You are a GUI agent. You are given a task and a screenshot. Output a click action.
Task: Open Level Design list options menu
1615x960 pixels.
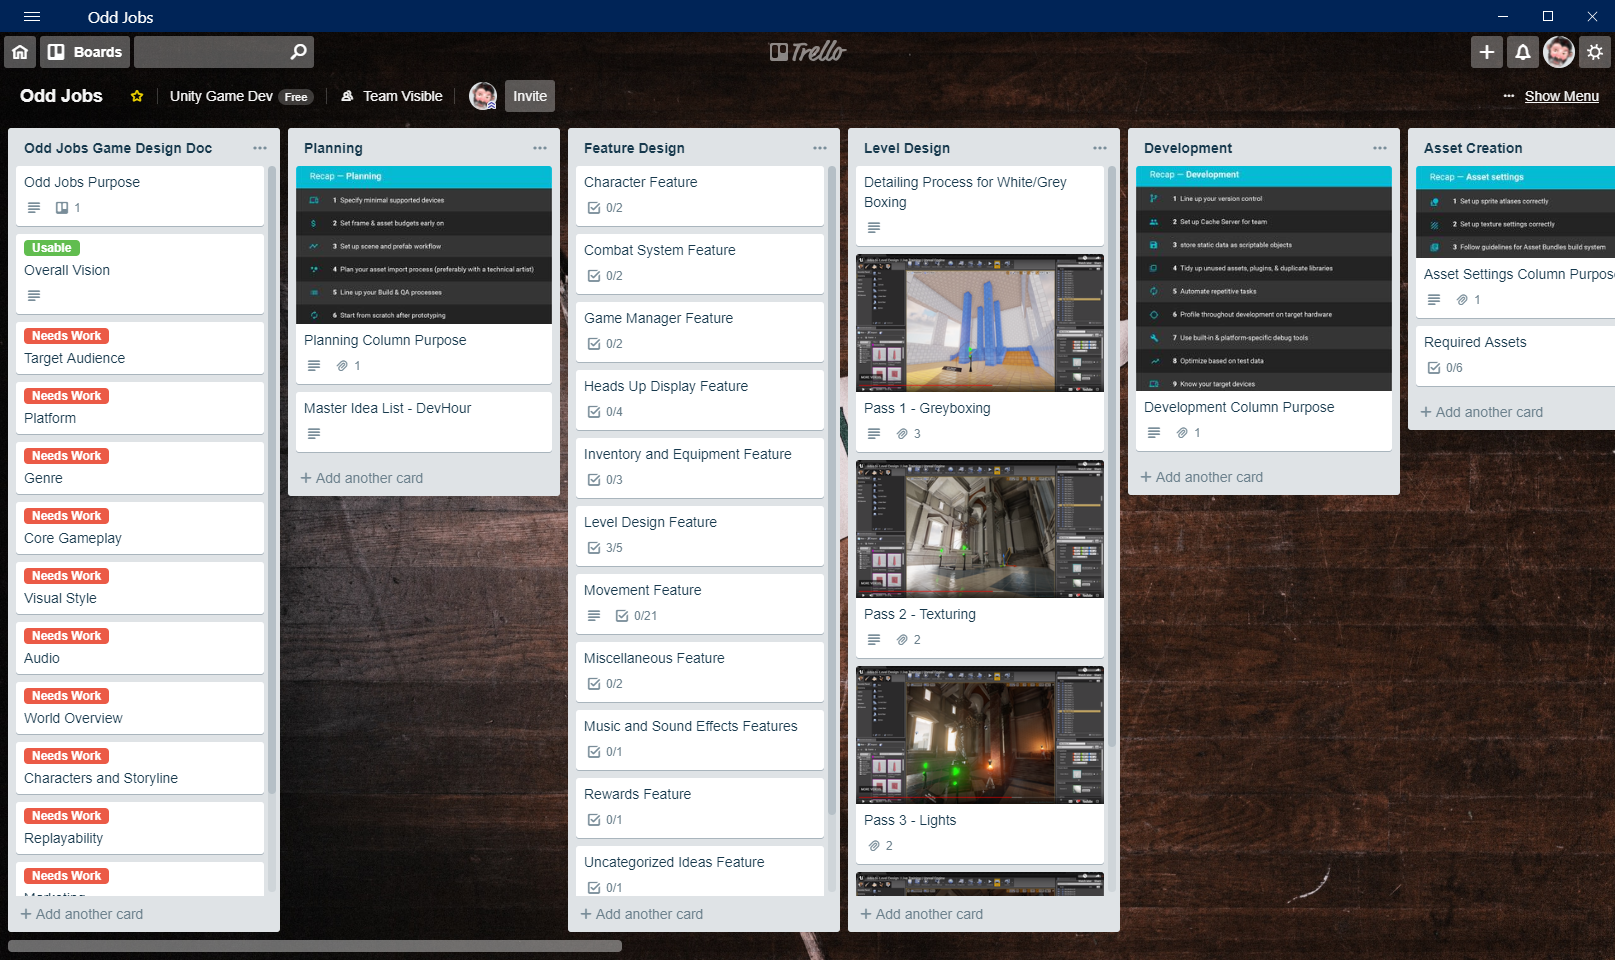coord(1100,148)
